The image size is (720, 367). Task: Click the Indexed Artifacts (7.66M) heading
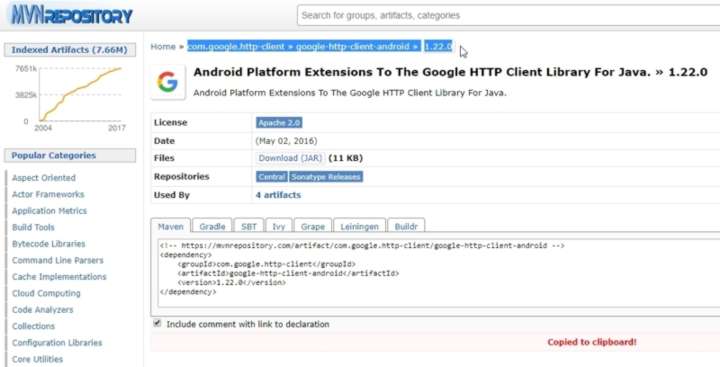pos(69,50)
